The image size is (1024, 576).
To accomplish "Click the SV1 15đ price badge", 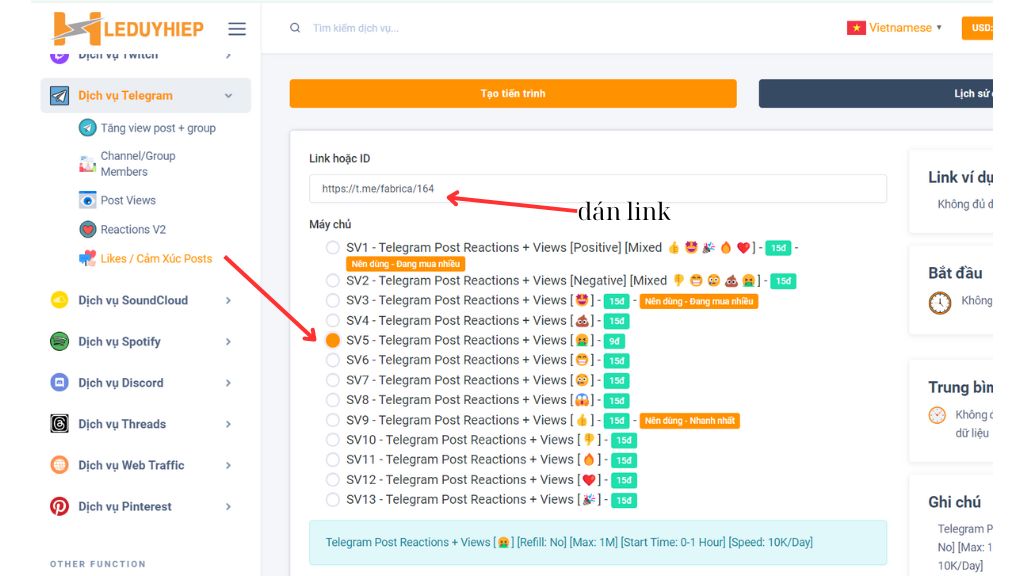I will tap(778, 248).
